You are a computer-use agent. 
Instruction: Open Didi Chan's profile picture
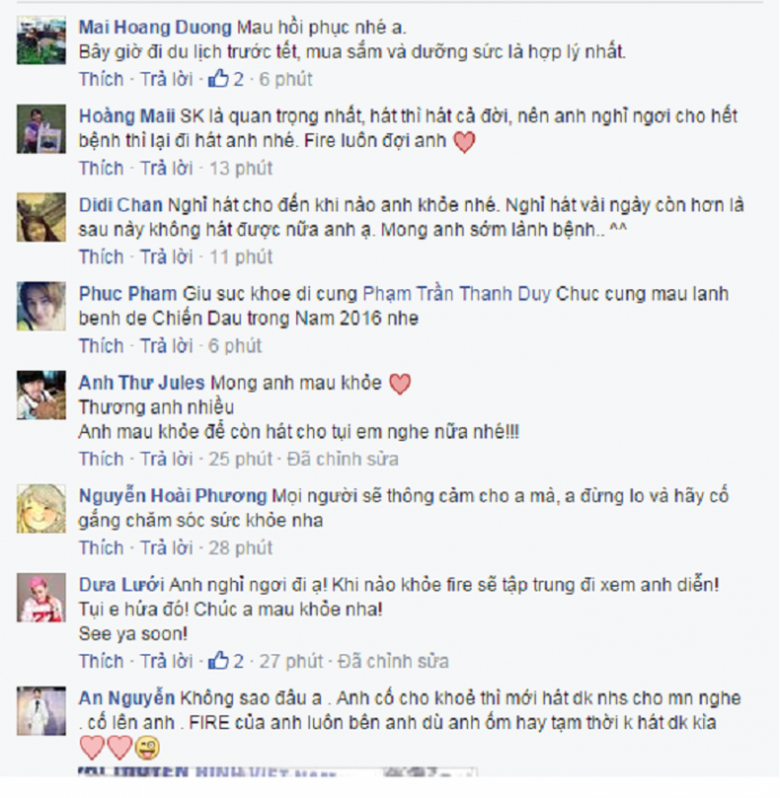pyautogui.click(x=41, y=217)
